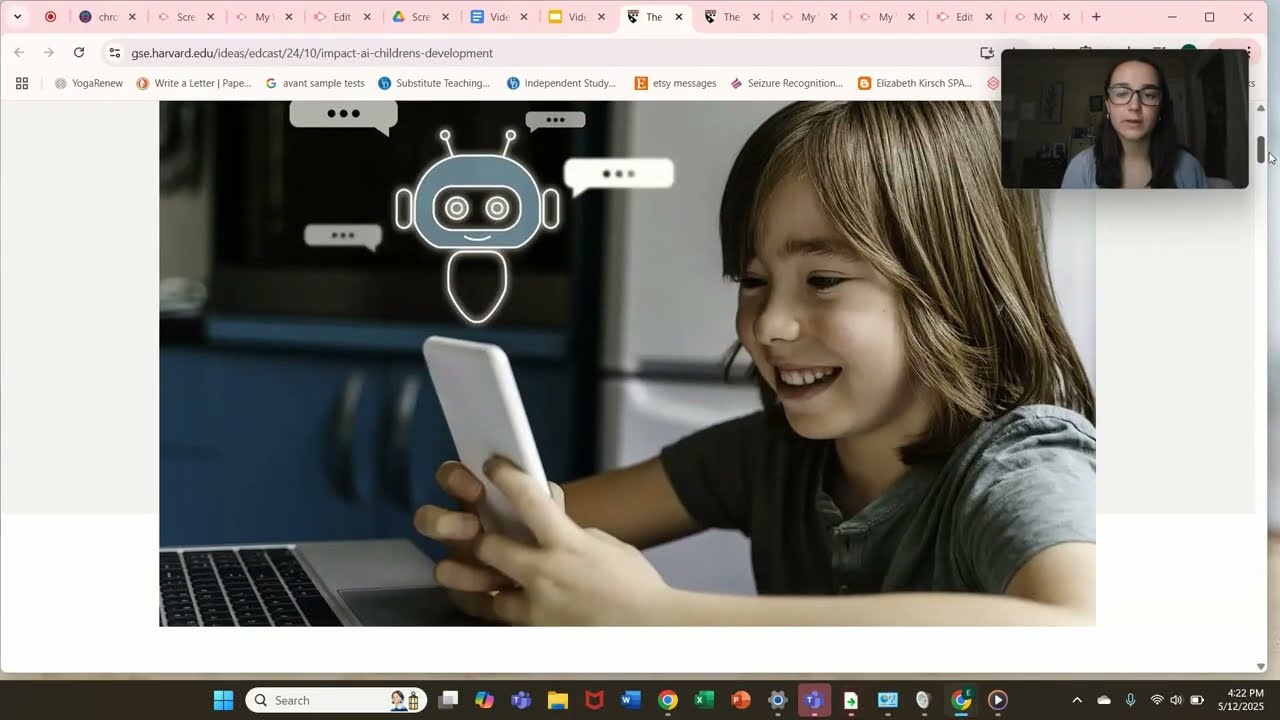The width and height of the screenshot is (1280, 720).
Task: Launch PowerPoint from the taskbar
Action: [x=740, y=700]
